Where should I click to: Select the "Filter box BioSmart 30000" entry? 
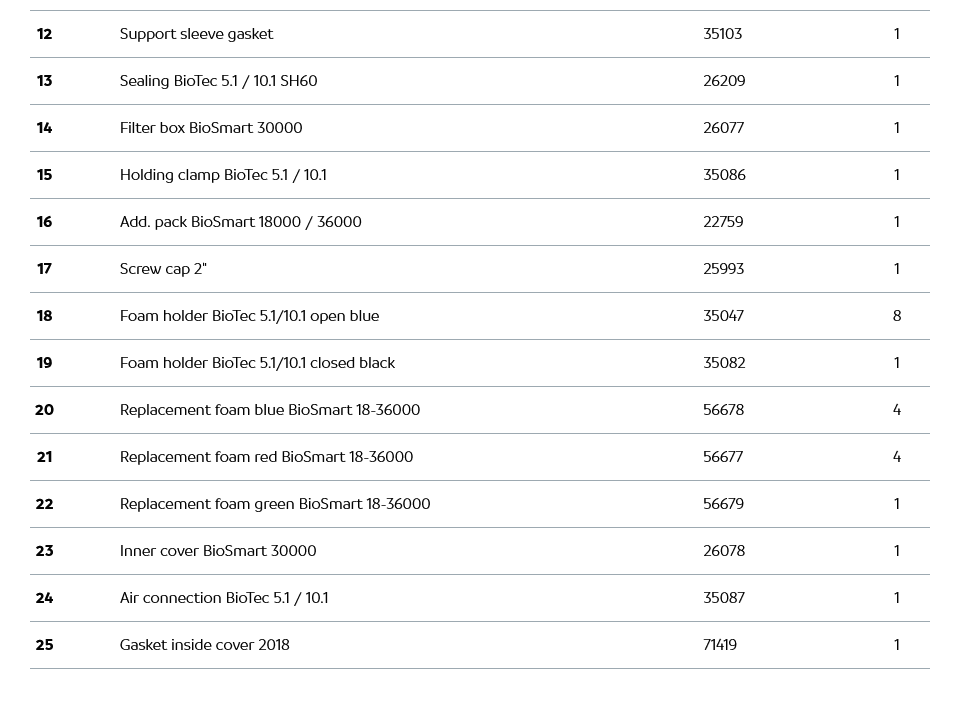211,128
